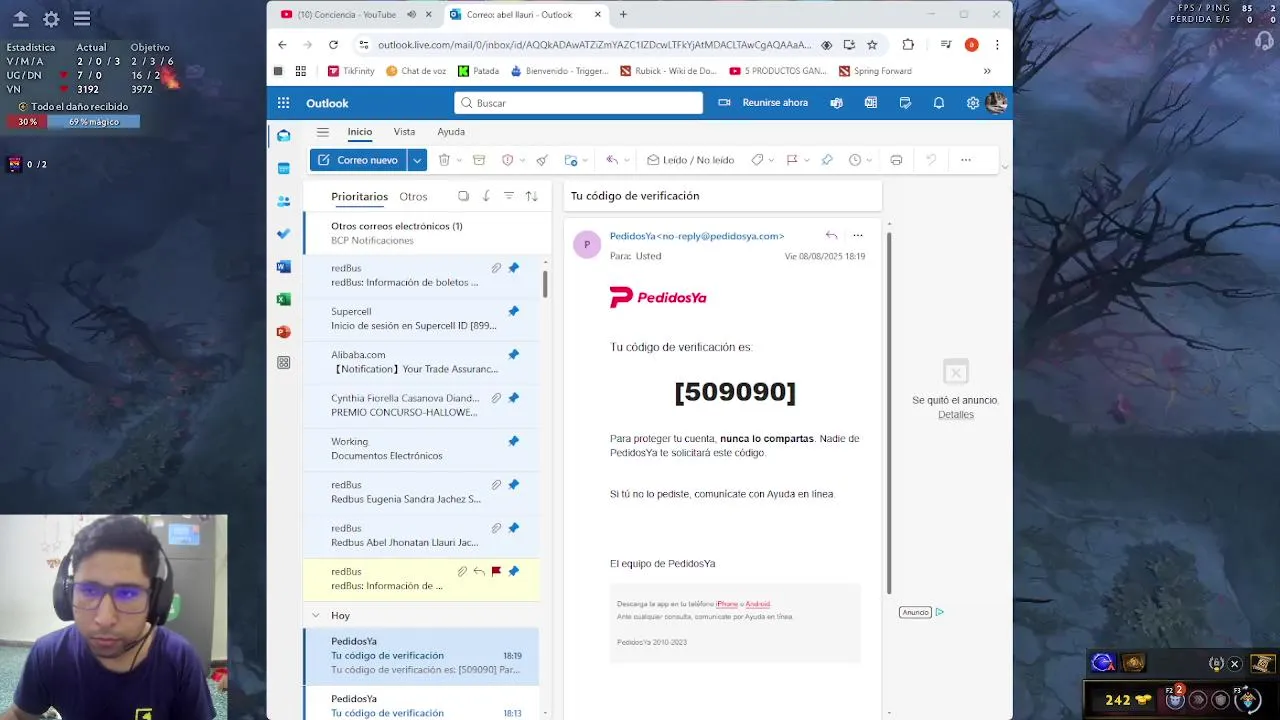Click the Buscar search box

tap(578, 103)
